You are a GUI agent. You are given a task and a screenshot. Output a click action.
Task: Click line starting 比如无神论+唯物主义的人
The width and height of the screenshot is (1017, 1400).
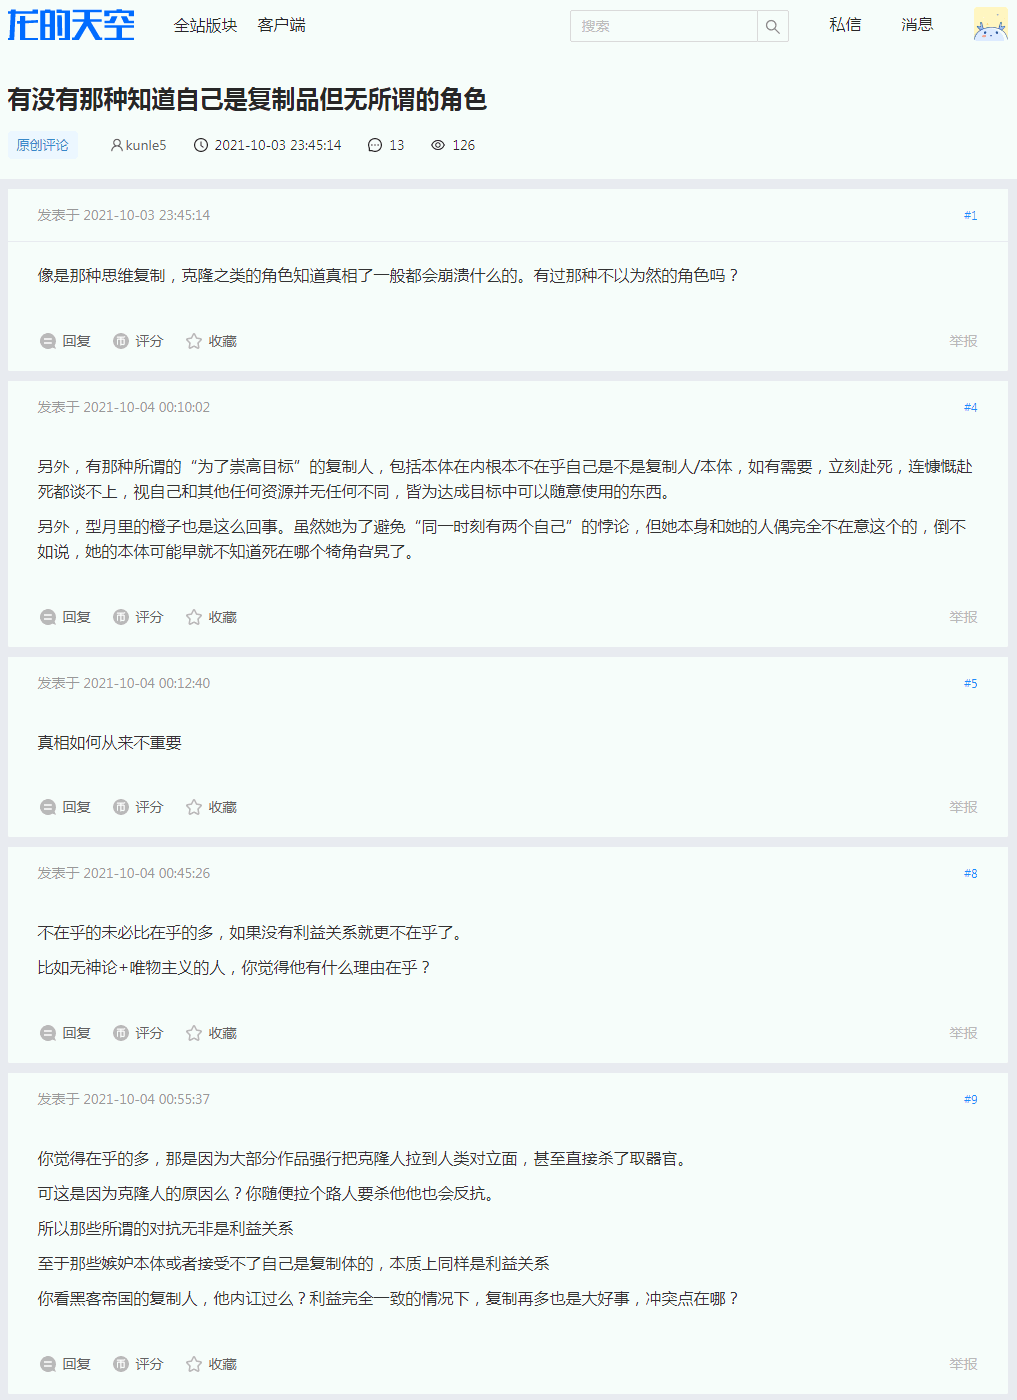tap(234, 968)
